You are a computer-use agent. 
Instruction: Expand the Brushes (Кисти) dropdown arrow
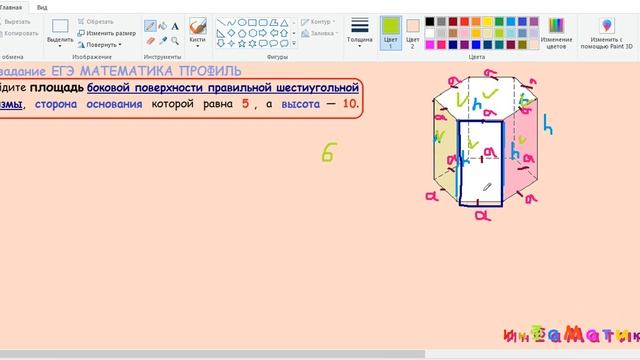pyautogui.click(x=198, y=46)
